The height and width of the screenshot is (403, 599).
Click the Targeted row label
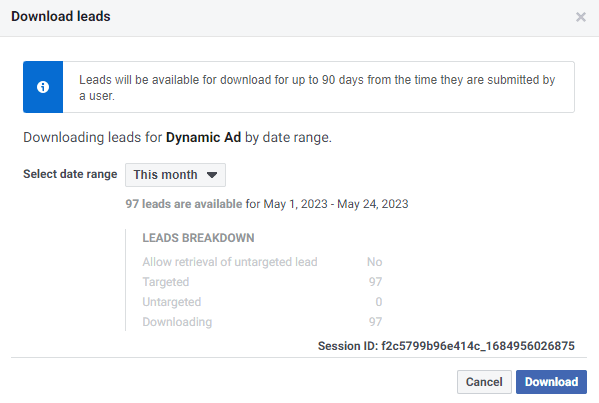point(166,282)
